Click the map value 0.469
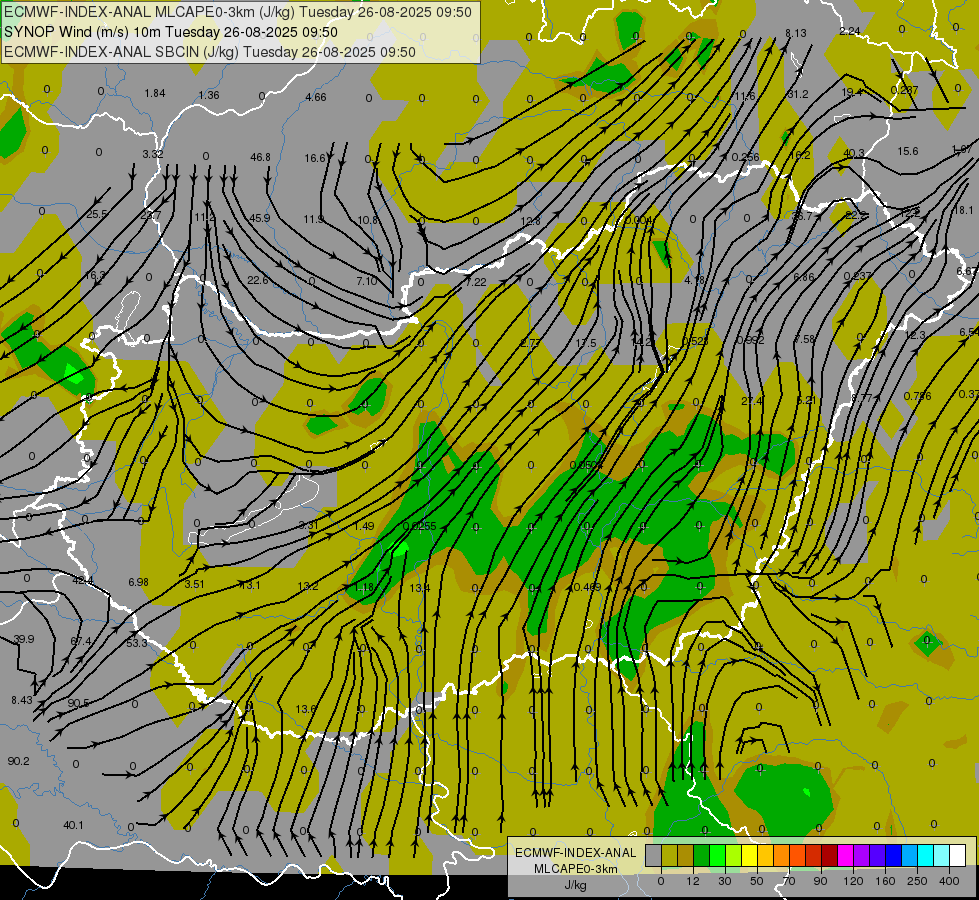The width and height of the screenshot is (979, 900). 587,587
